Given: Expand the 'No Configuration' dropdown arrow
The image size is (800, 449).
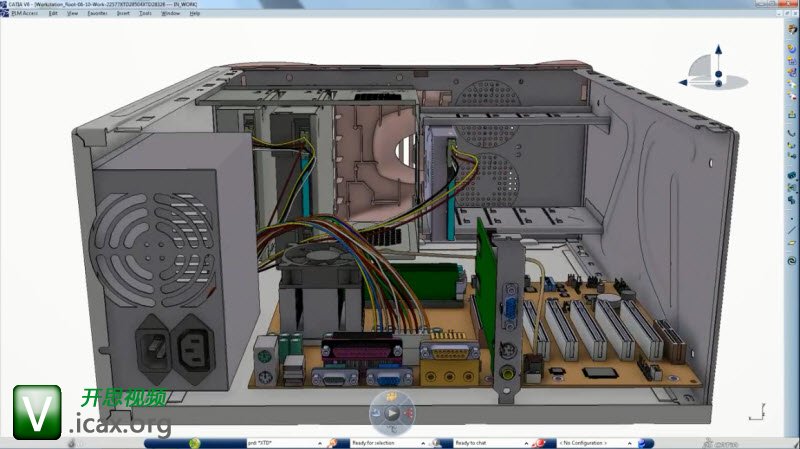Looking at the screenshot, I should [630, 443].
